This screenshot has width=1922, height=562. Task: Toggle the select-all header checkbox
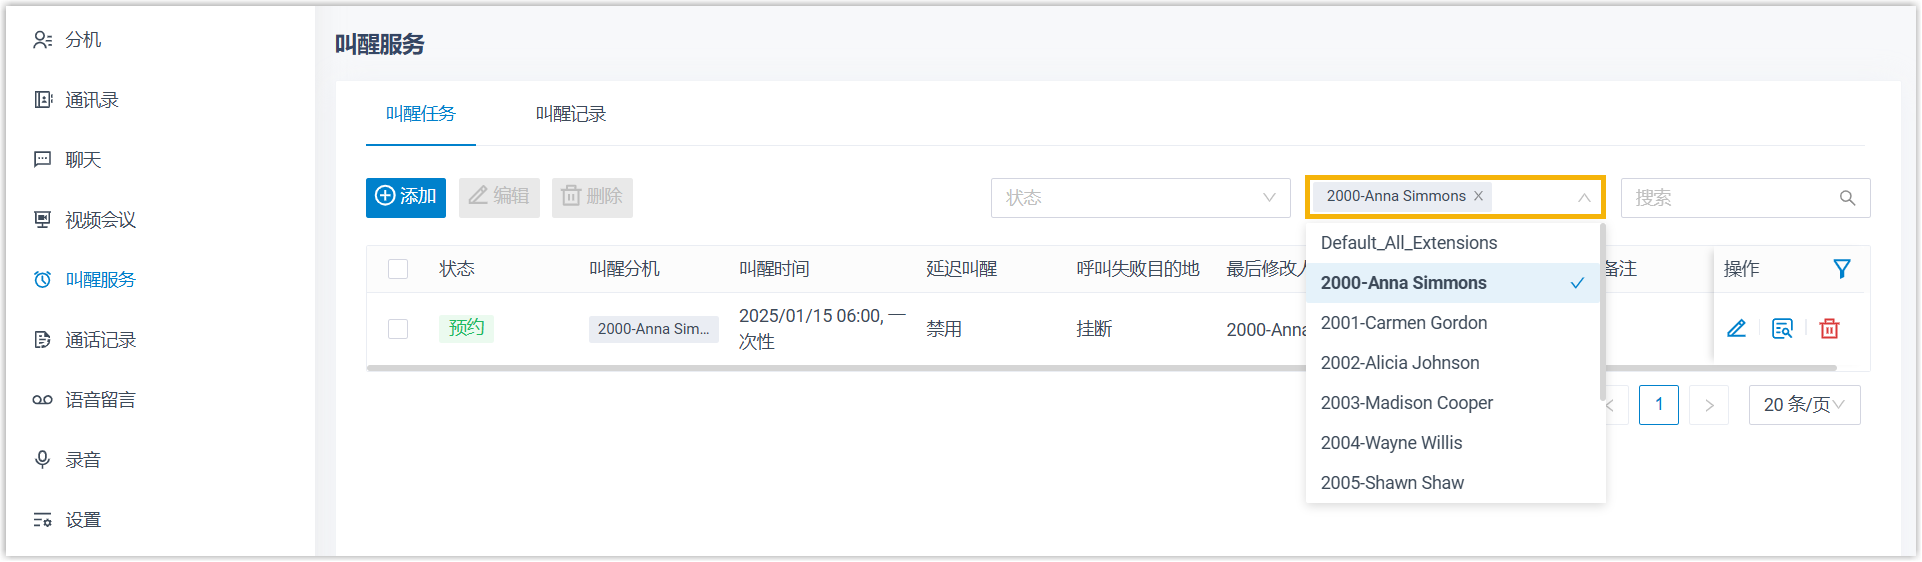398,269
